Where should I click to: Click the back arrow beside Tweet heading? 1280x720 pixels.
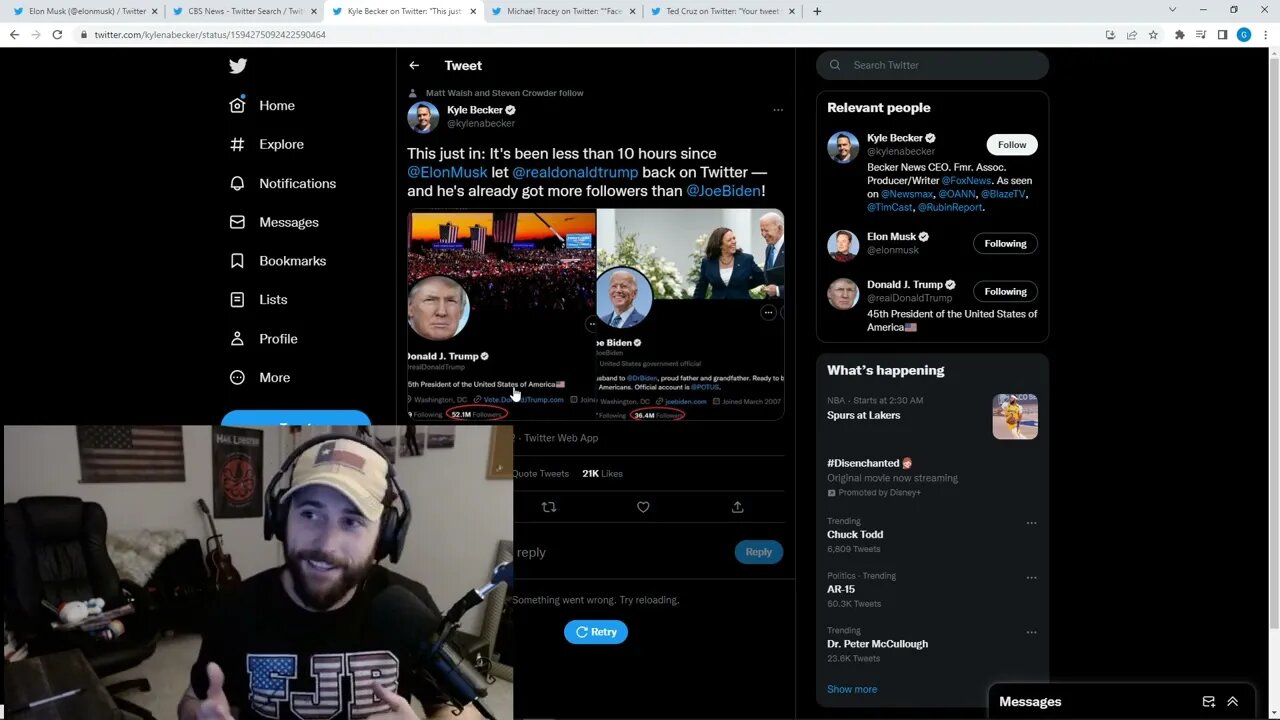click(414, 65)
